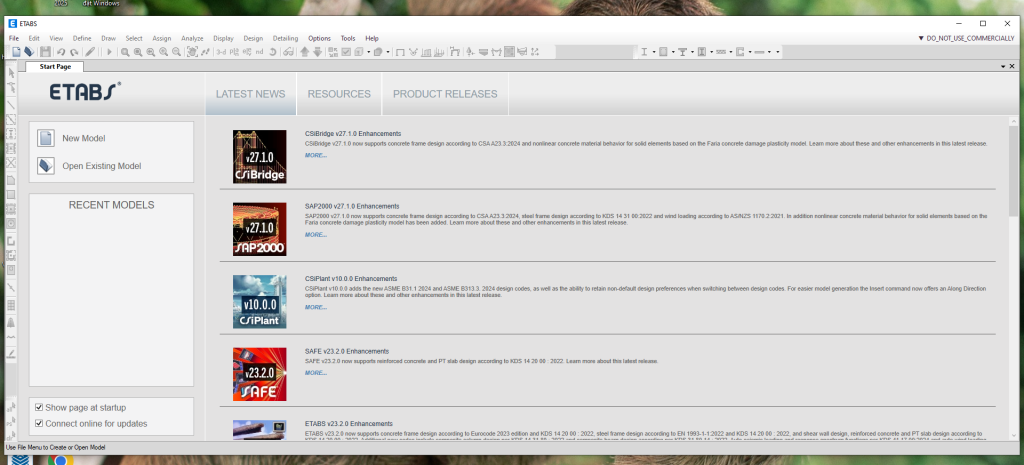Click the first magnifier zoom icon

[125, 52]
